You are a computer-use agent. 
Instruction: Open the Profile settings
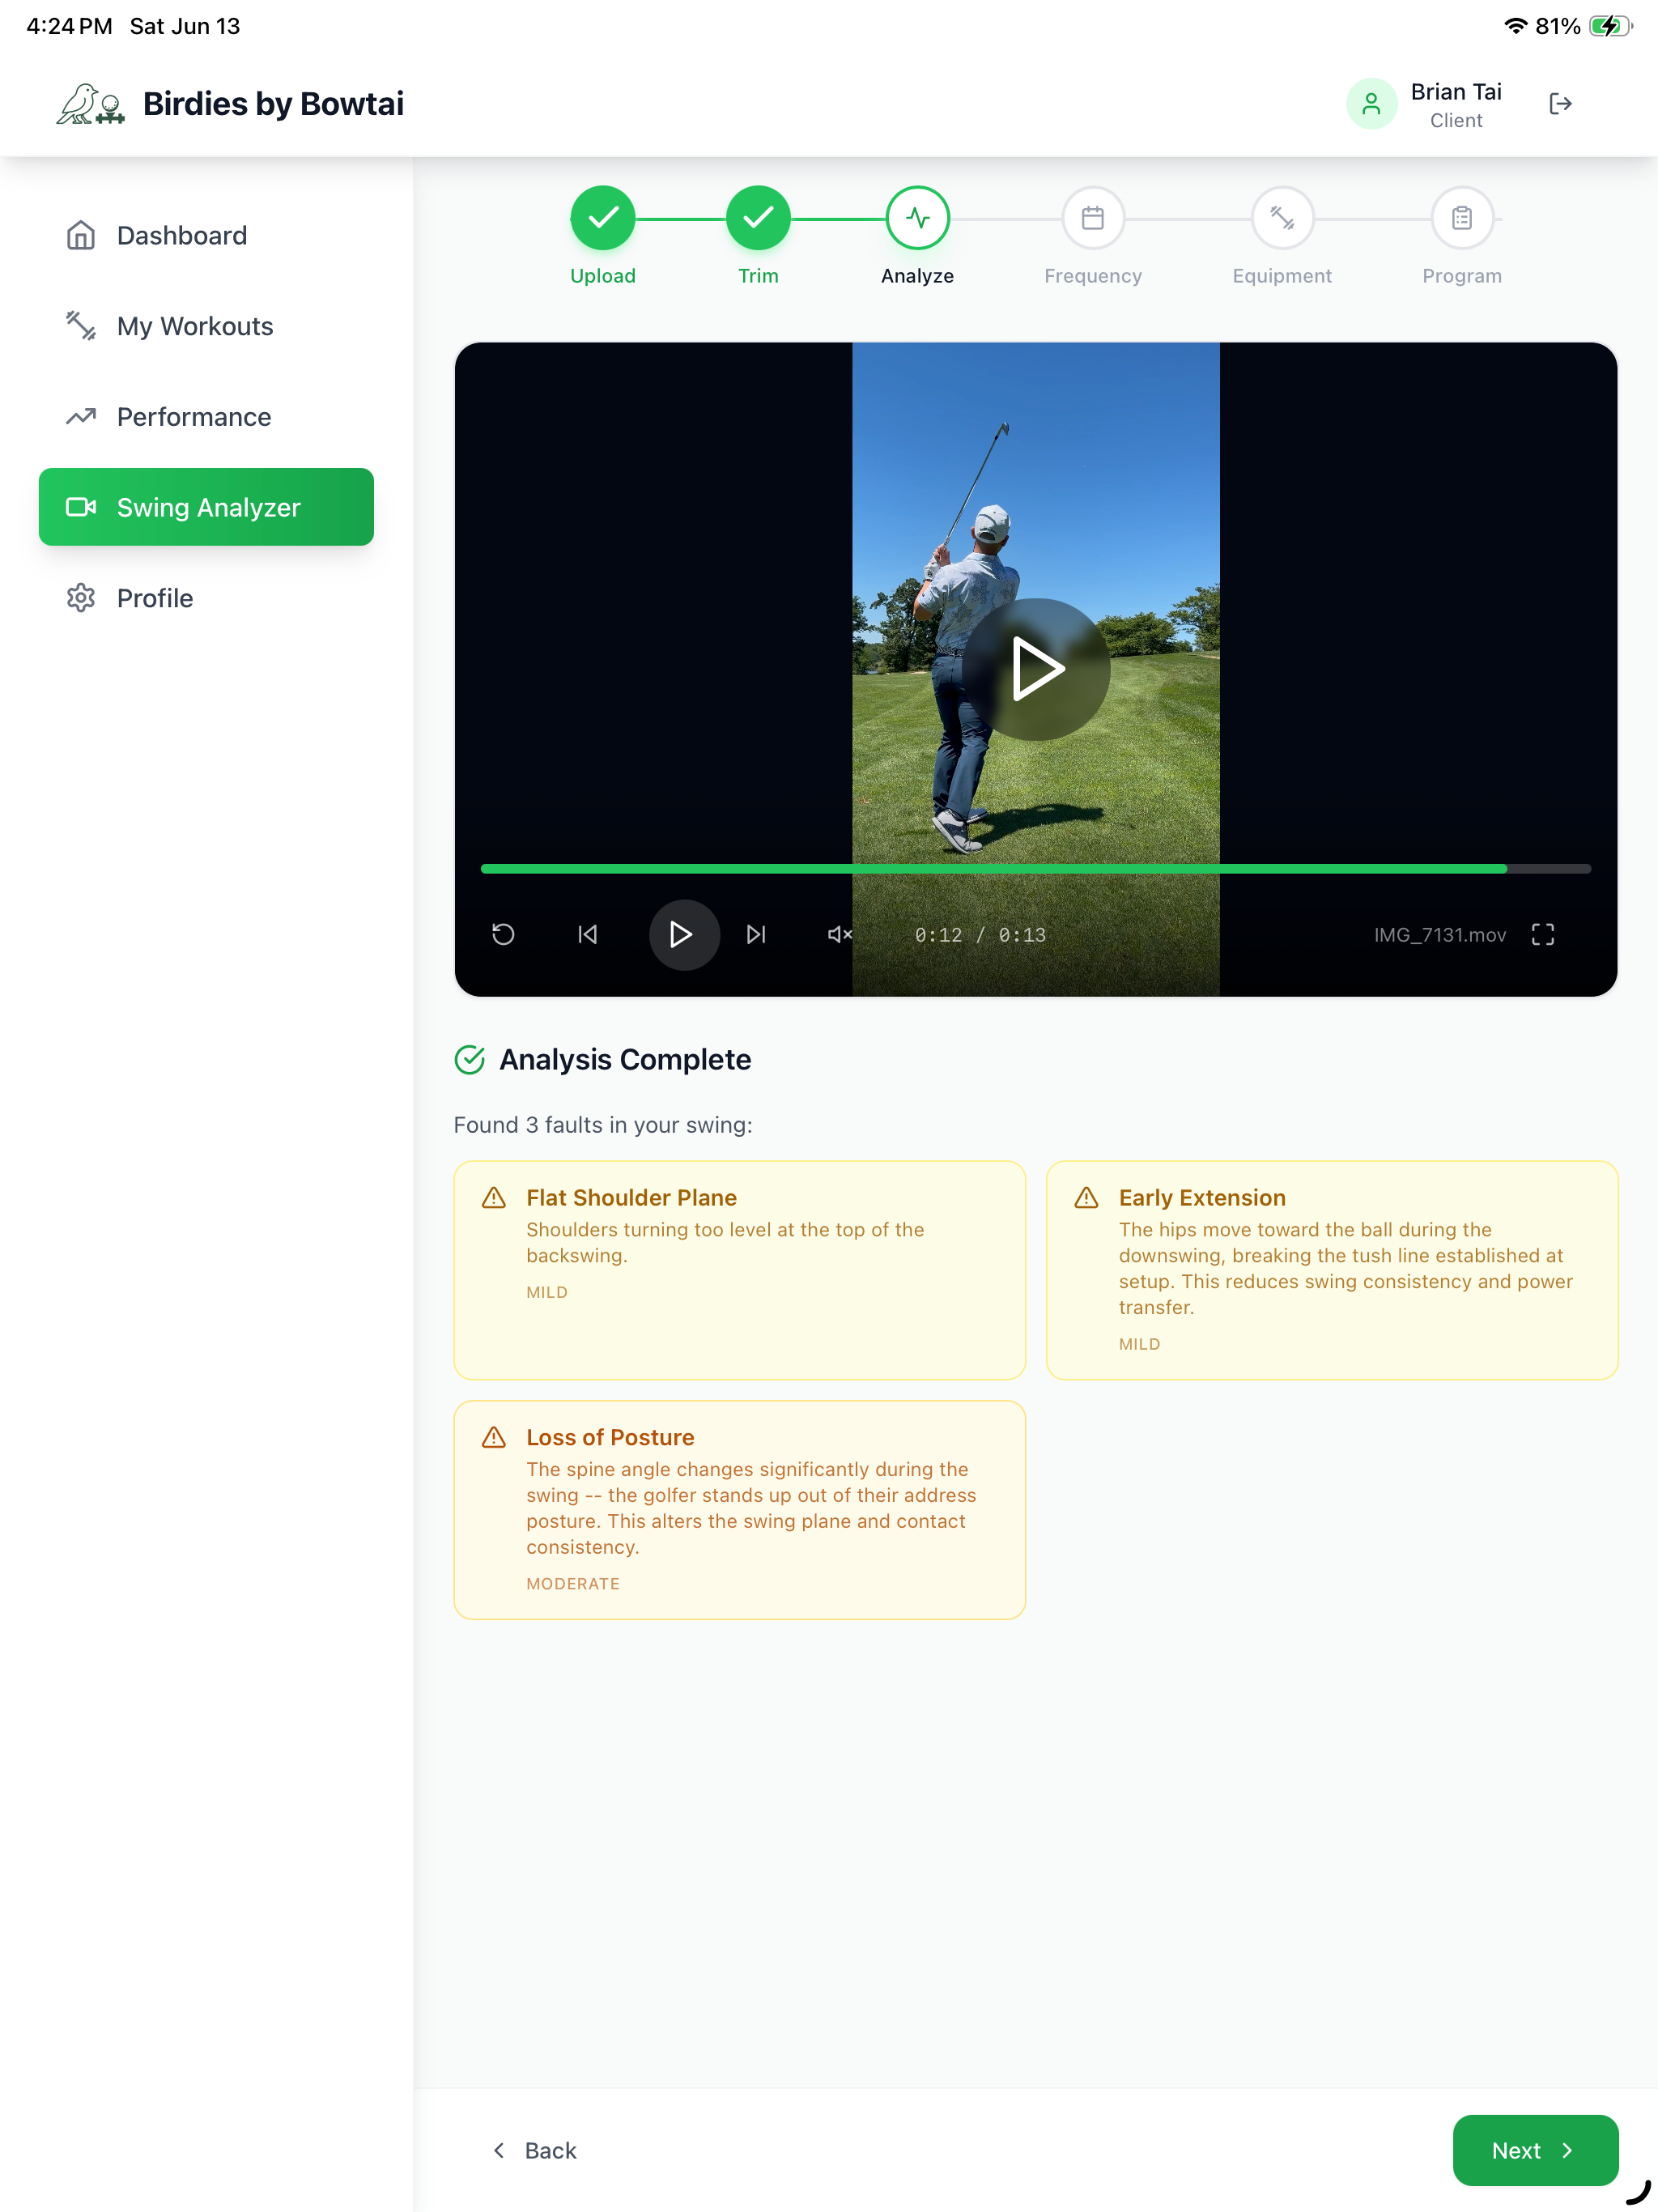pyautogui.click(x=206, y=598)
